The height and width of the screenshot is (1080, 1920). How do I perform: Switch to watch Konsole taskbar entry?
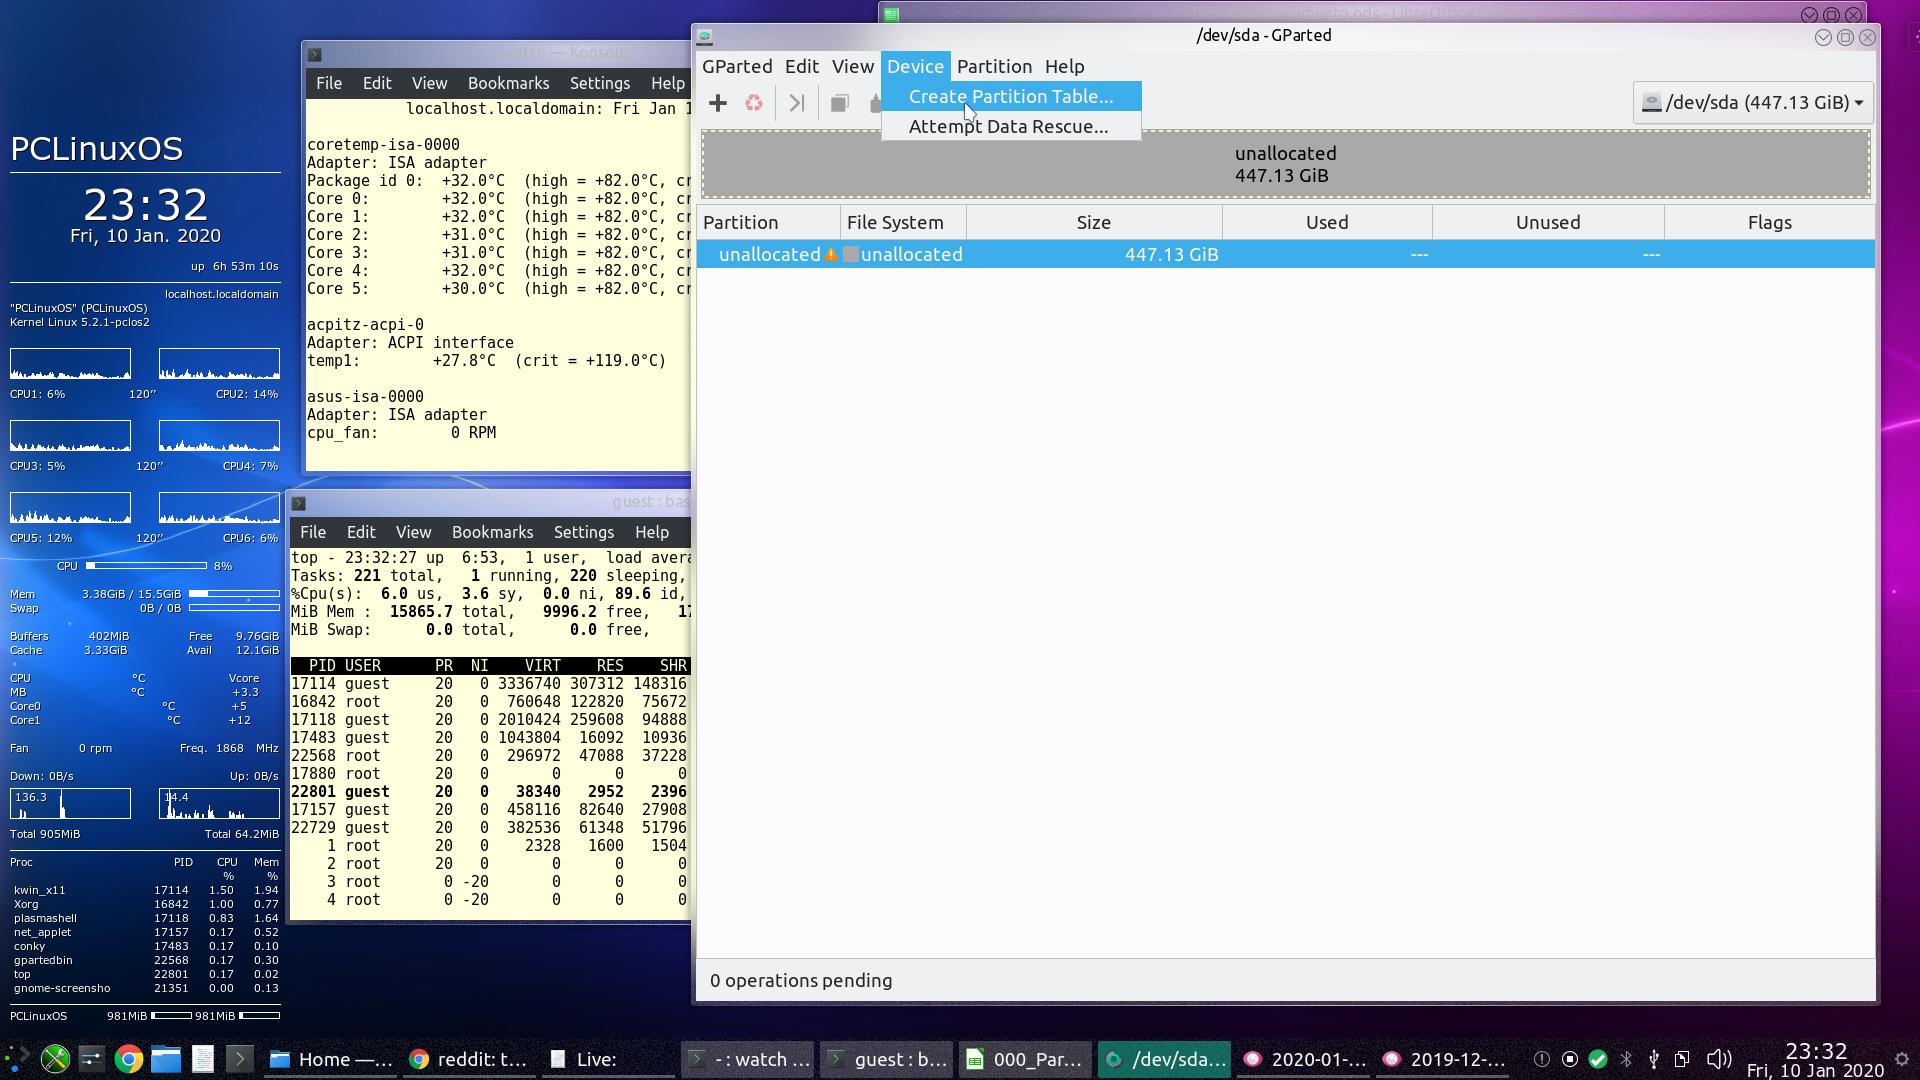[x=748, y=1060]
